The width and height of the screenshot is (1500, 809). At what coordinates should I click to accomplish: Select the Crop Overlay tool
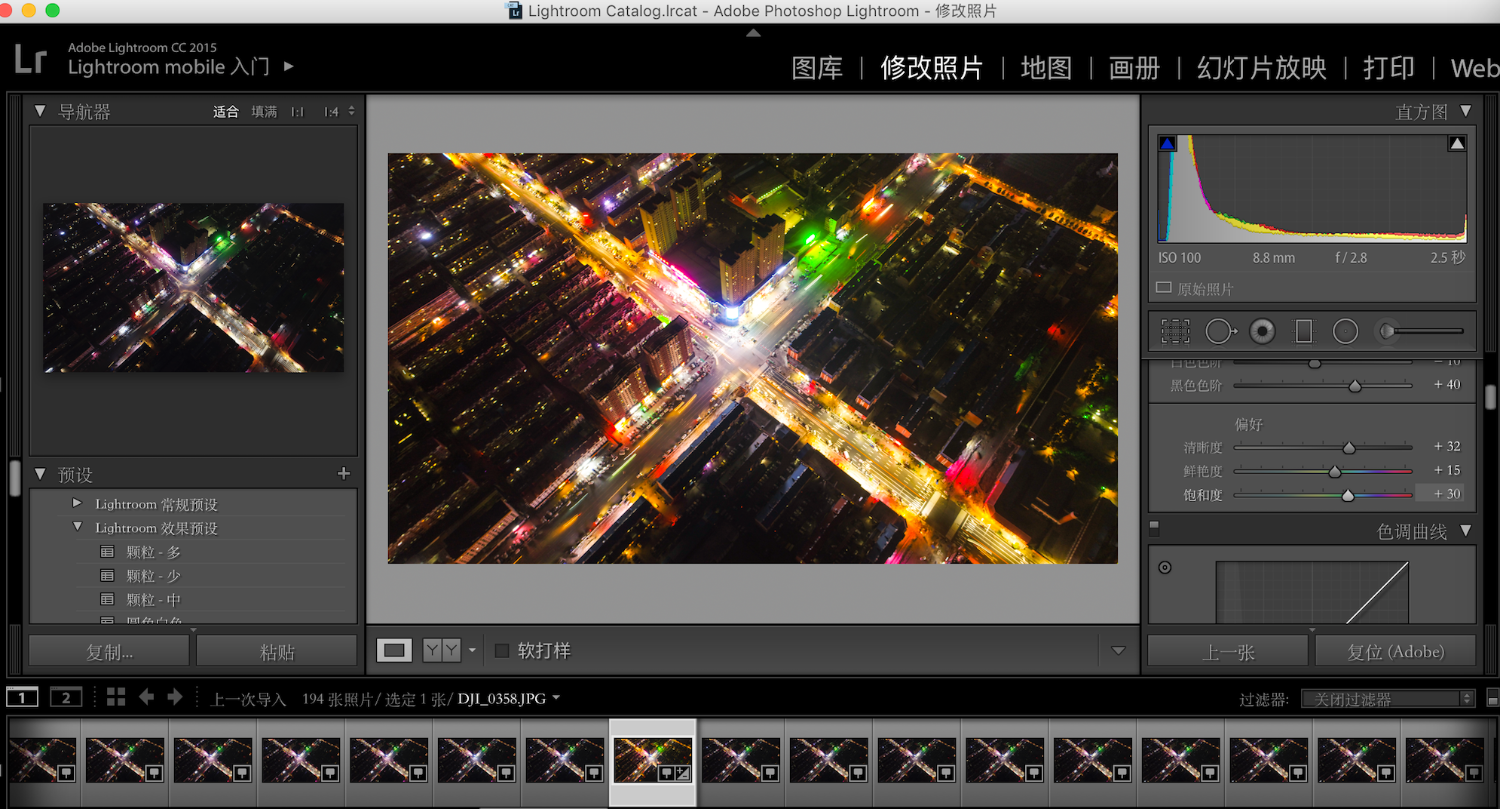[x=1175, y=331]
